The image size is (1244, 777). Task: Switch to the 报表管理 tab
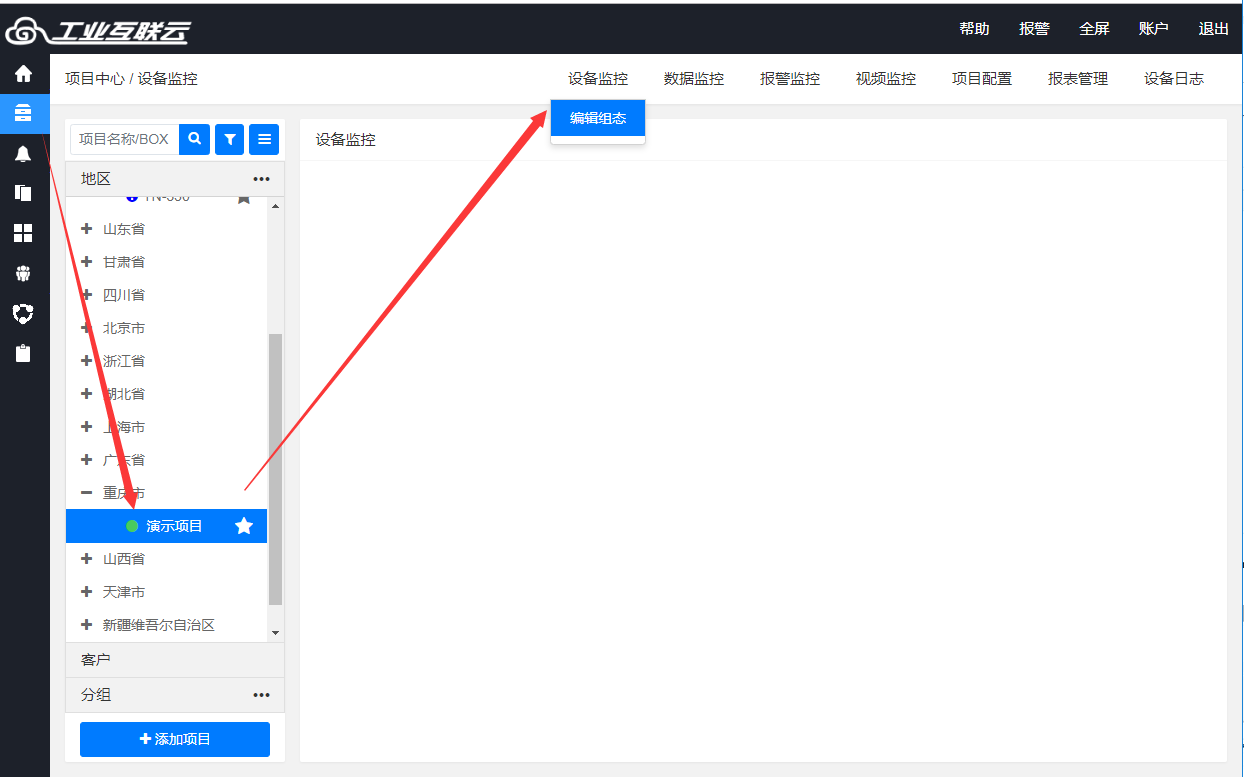click(x=1078, y=79)
